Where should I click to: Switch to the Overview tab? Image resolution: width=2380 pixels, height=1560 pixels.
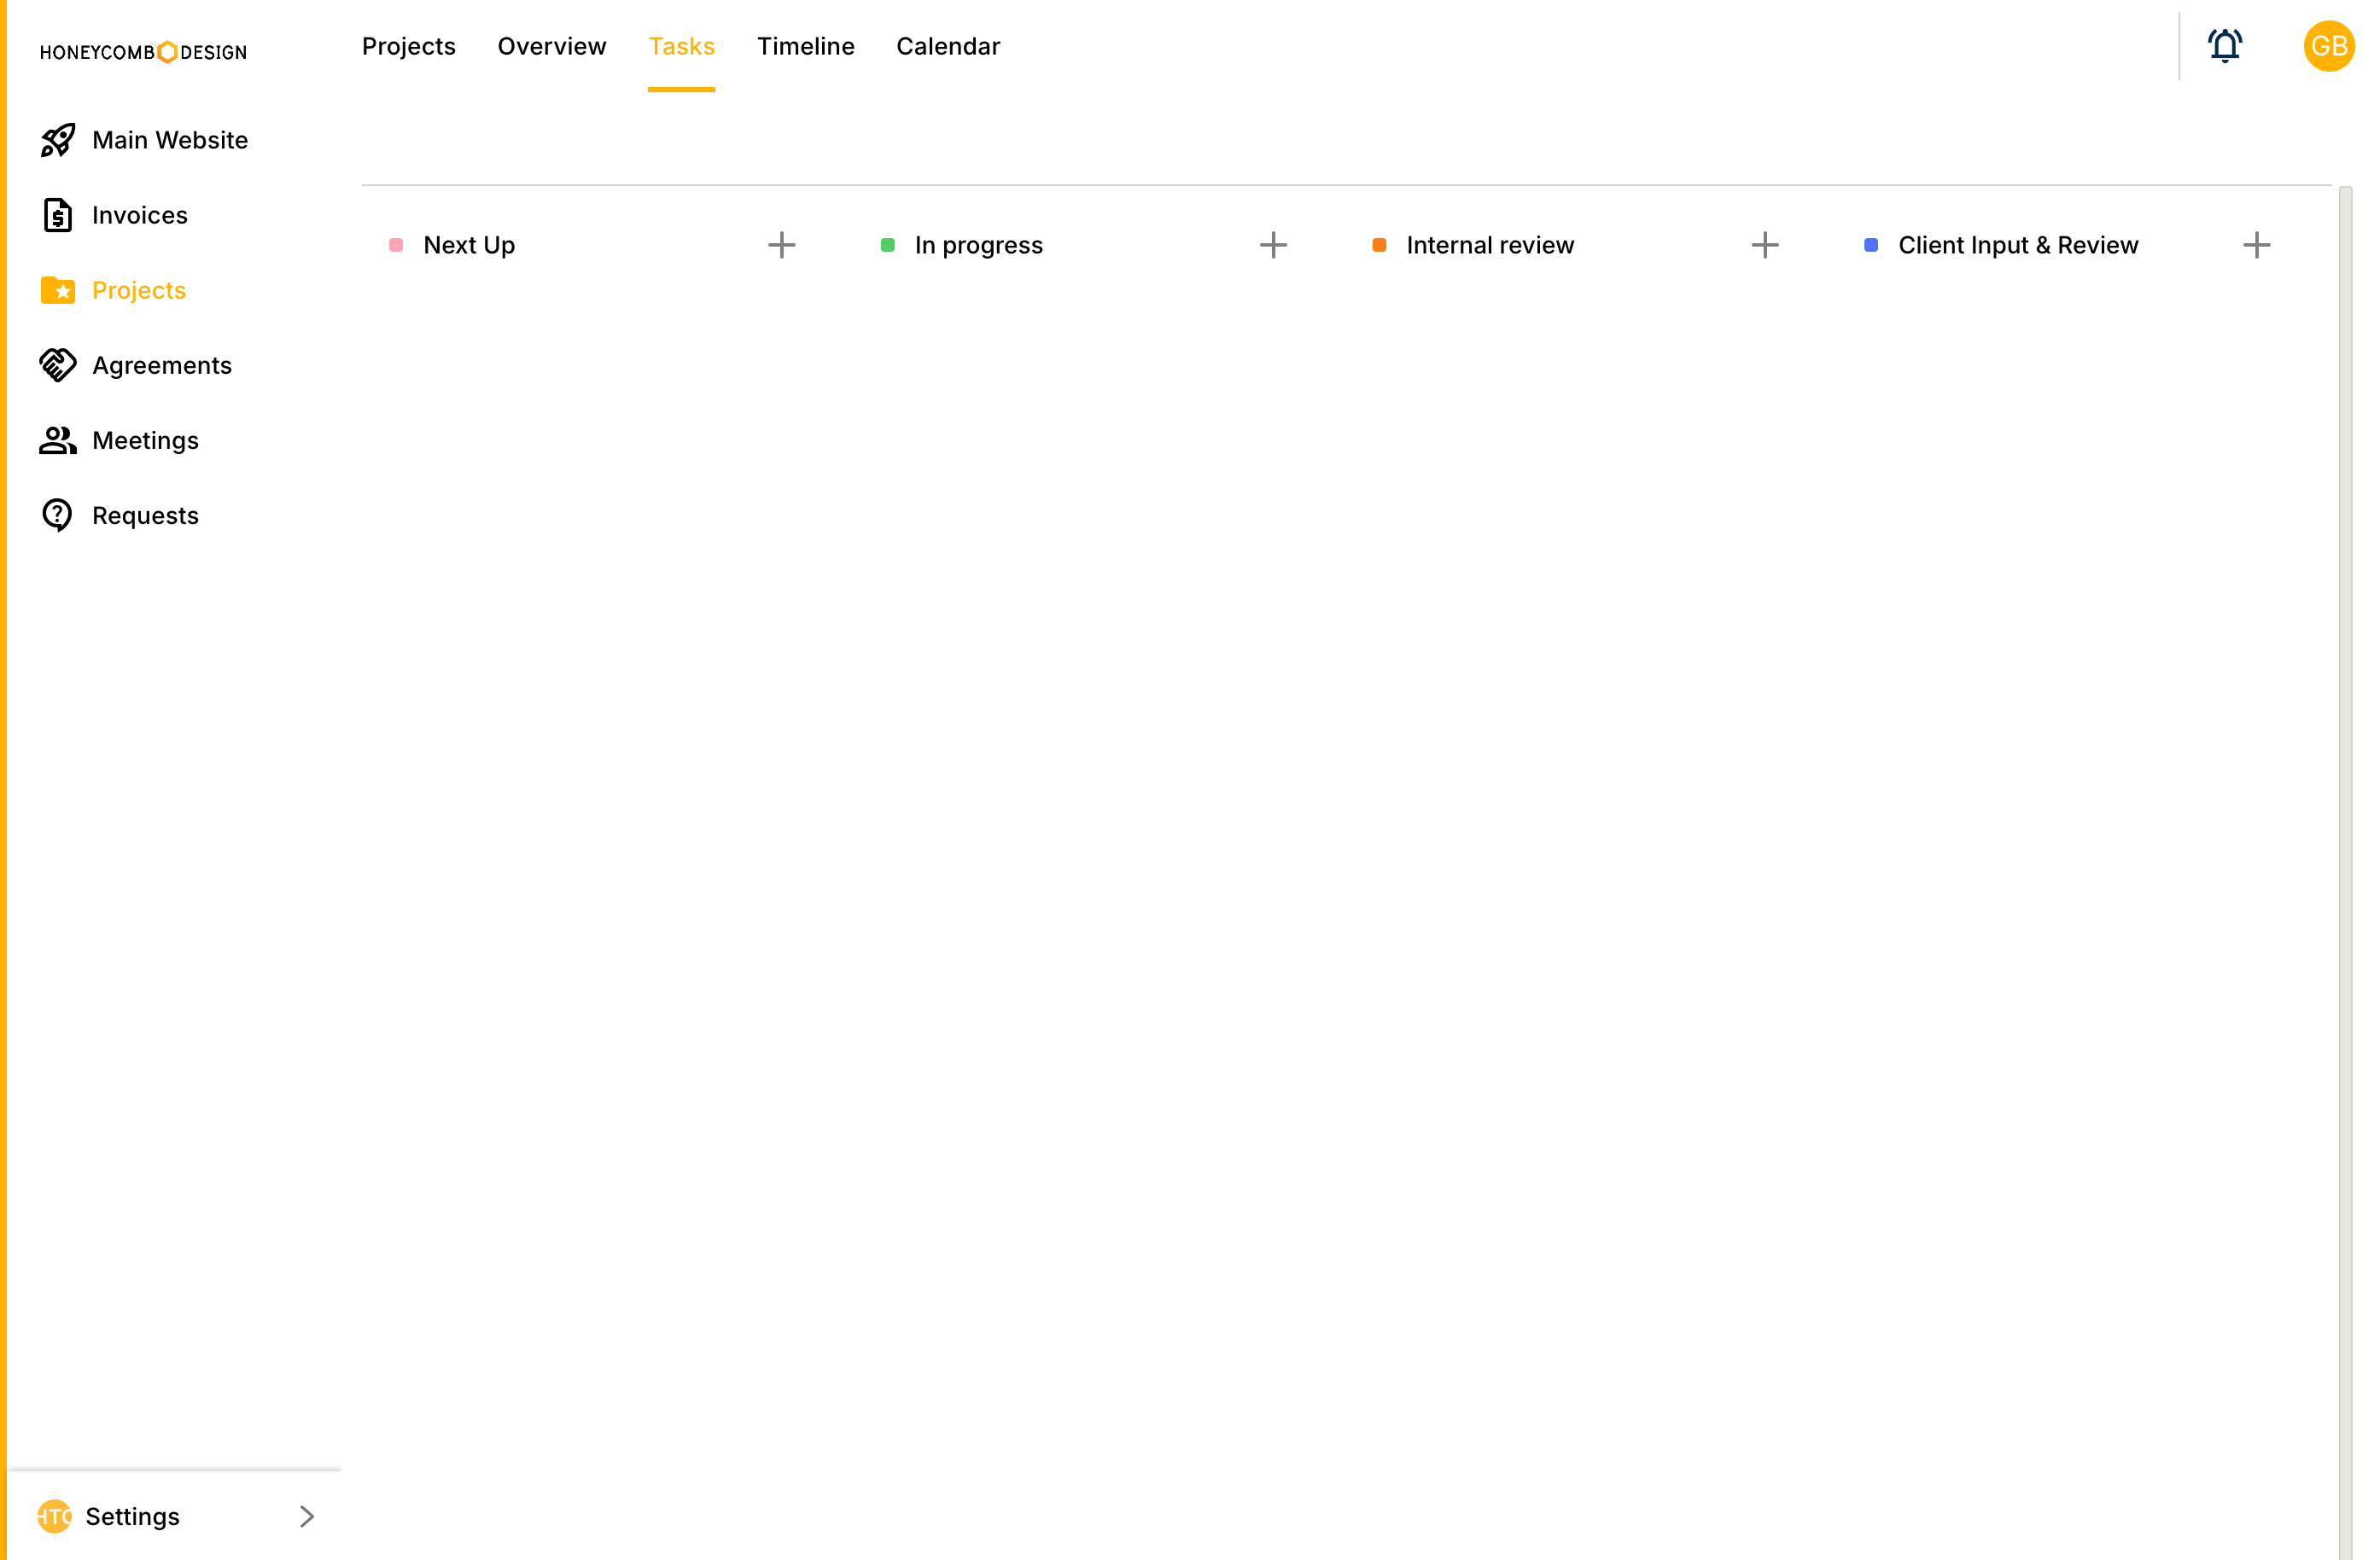pyautogui.click(x=551, y=46)
